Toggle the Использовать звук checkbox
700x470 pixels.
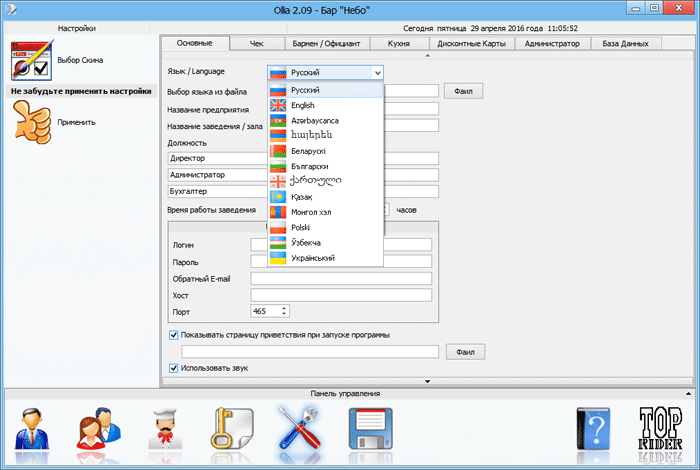point(174,368)
